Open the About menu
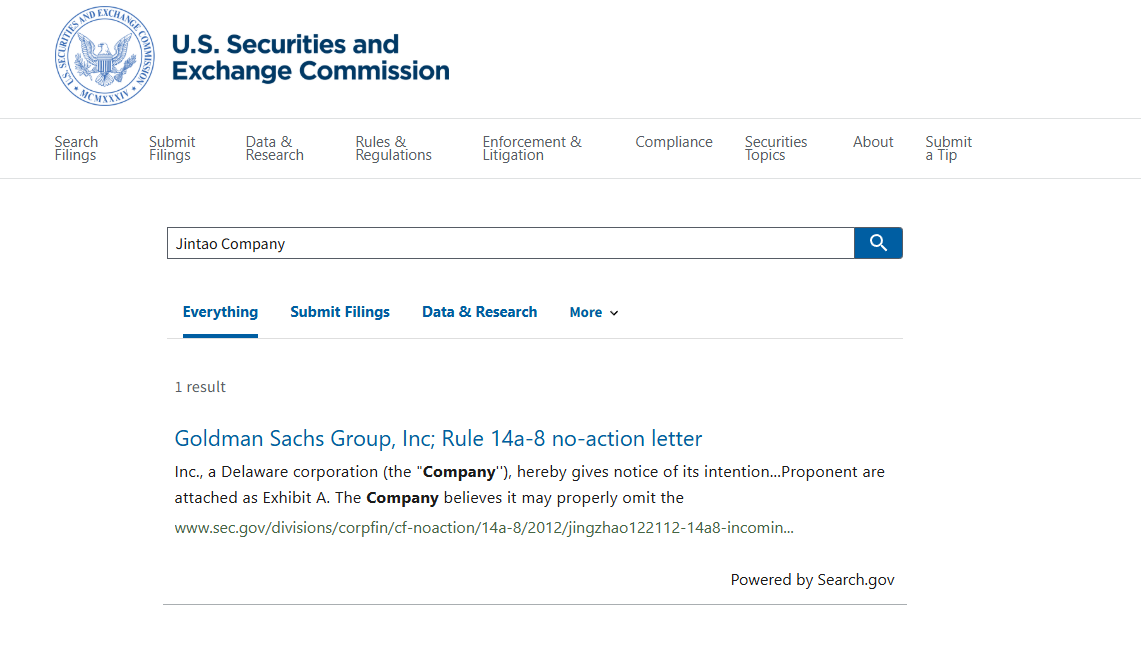This screenshot has width=1141, height=656. click(x=873, y=142)
